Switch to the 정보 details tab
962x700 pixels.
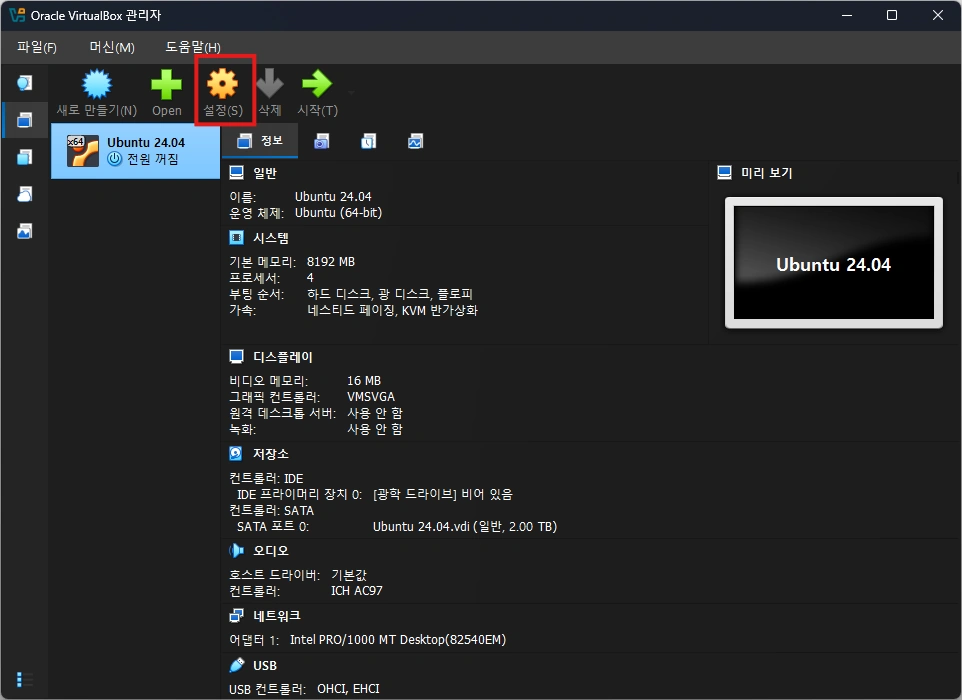tap(260, 141)
